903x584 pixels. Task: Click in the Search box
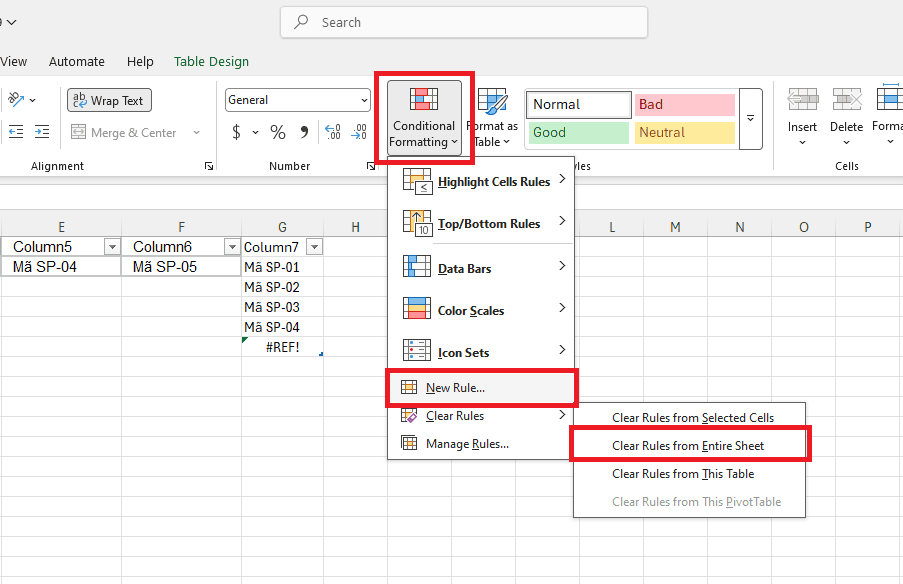464,22
